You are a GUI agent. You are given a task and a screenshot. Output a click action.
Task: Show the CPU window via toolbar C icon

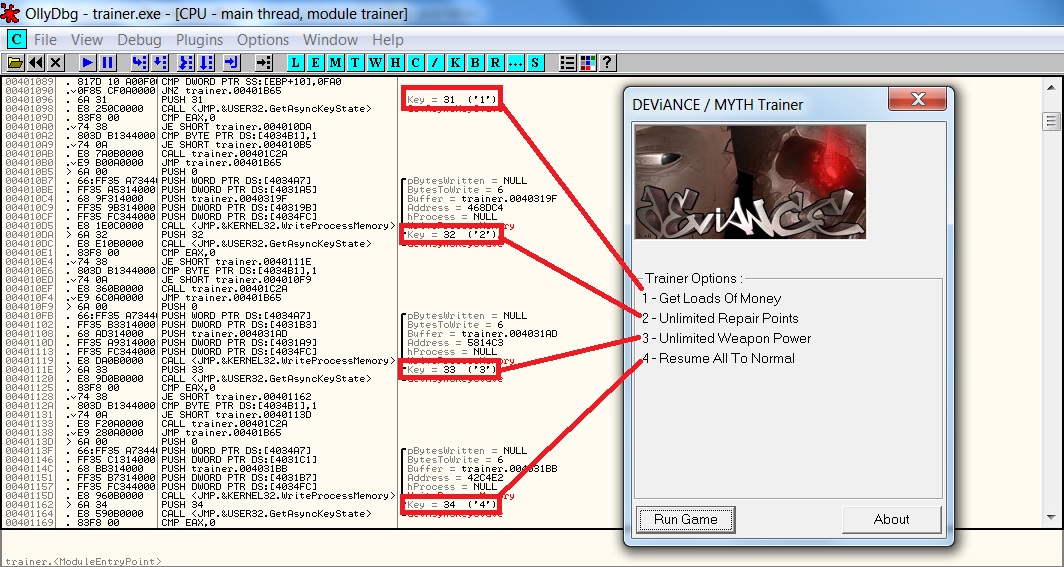pos(415,62)
